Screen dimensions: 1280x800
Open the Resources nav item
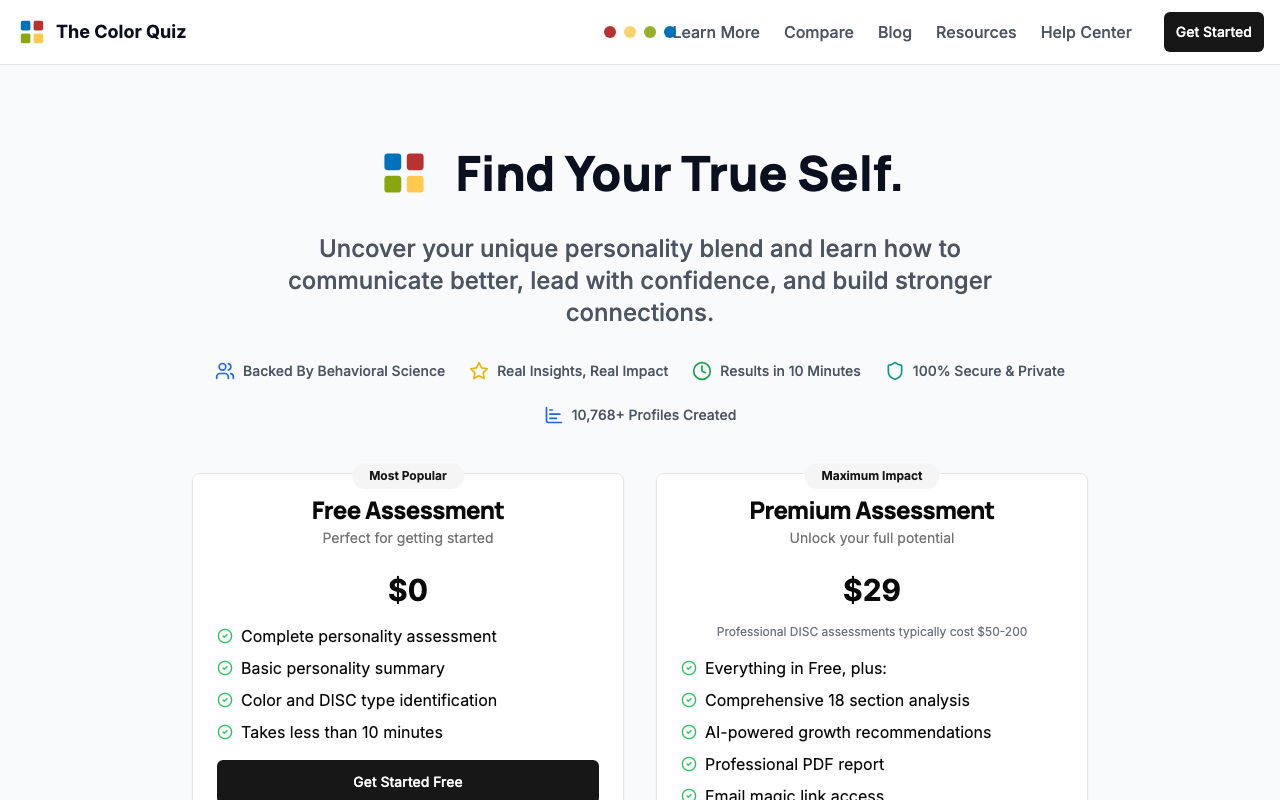tap(976, 32)
